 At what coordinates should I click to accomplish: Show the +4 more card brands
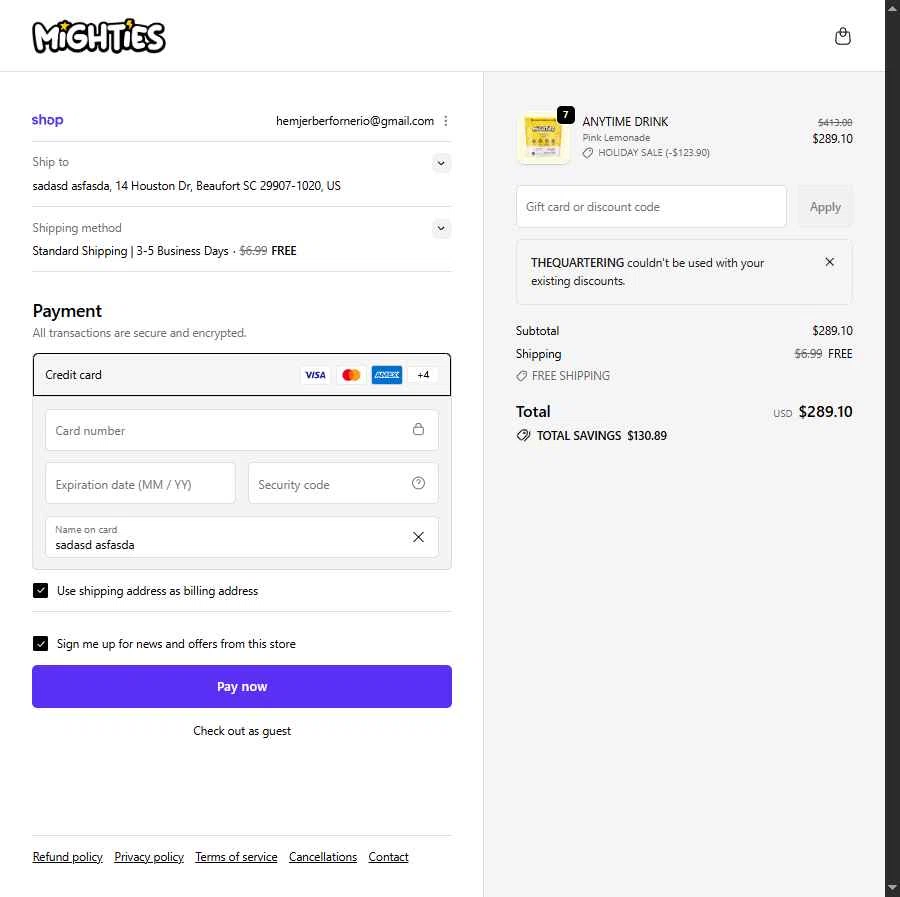coord(423,375)
